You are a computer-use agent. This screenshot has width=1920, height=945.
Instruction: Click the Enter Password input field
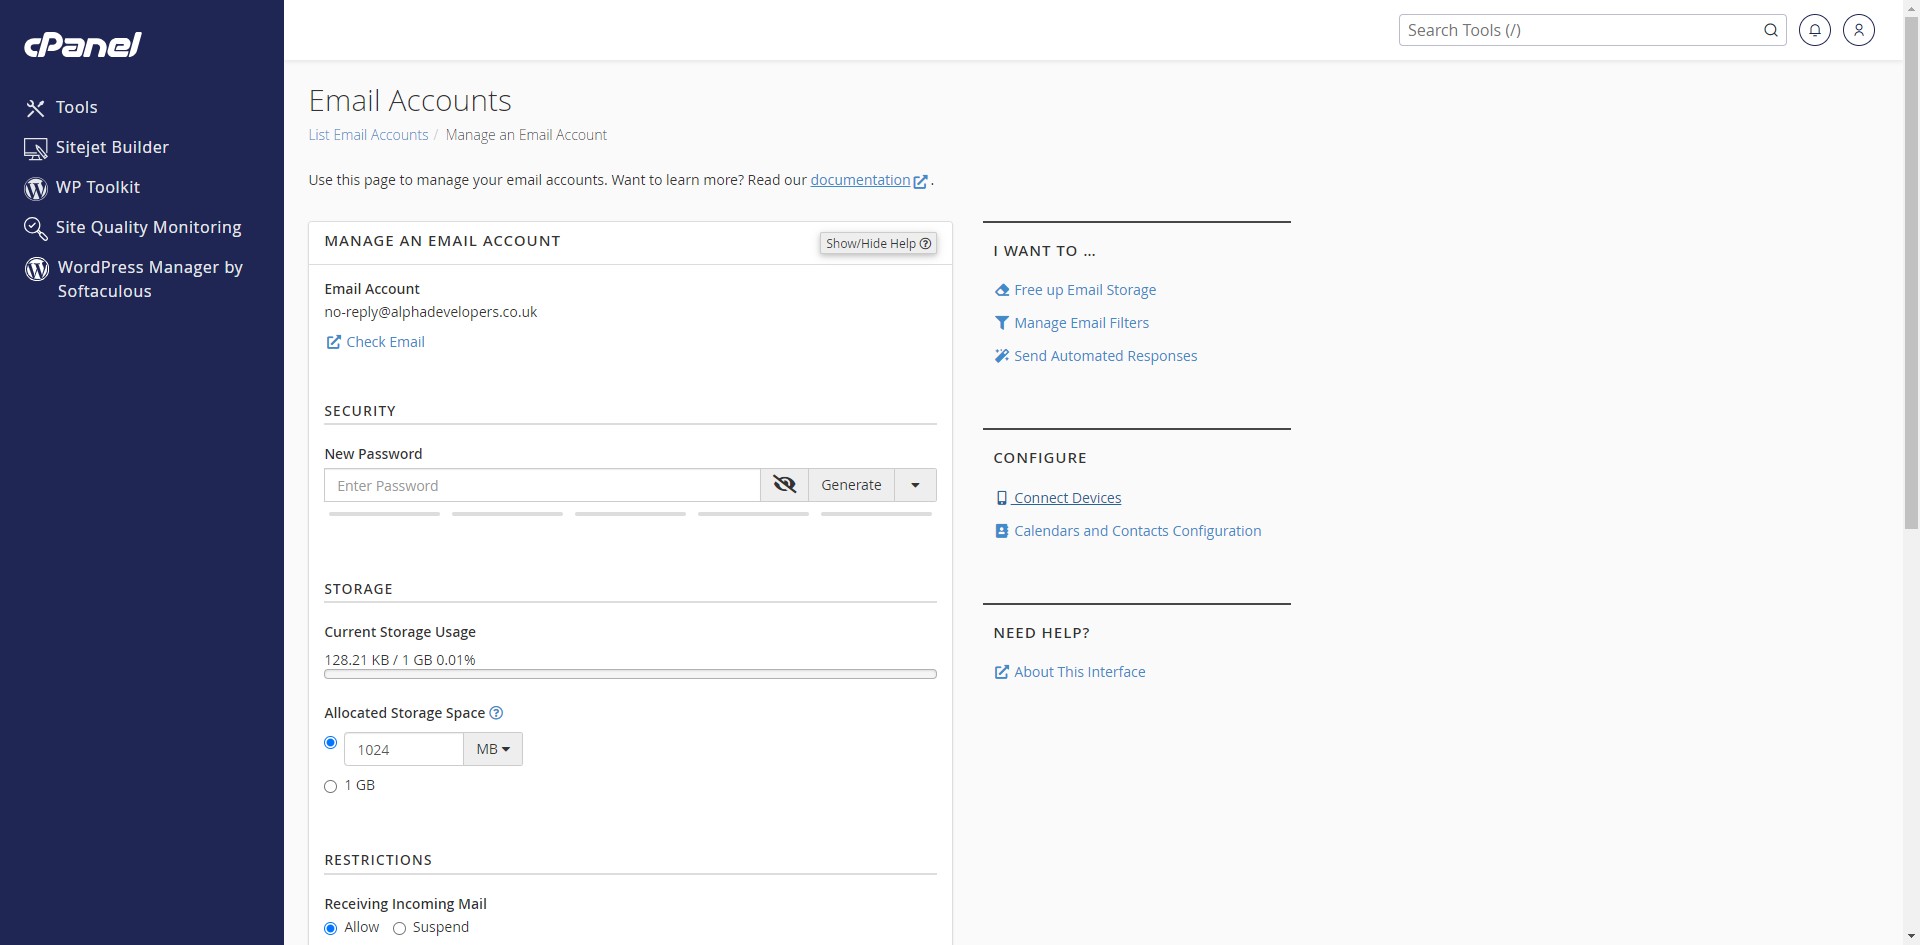[542, 486]
